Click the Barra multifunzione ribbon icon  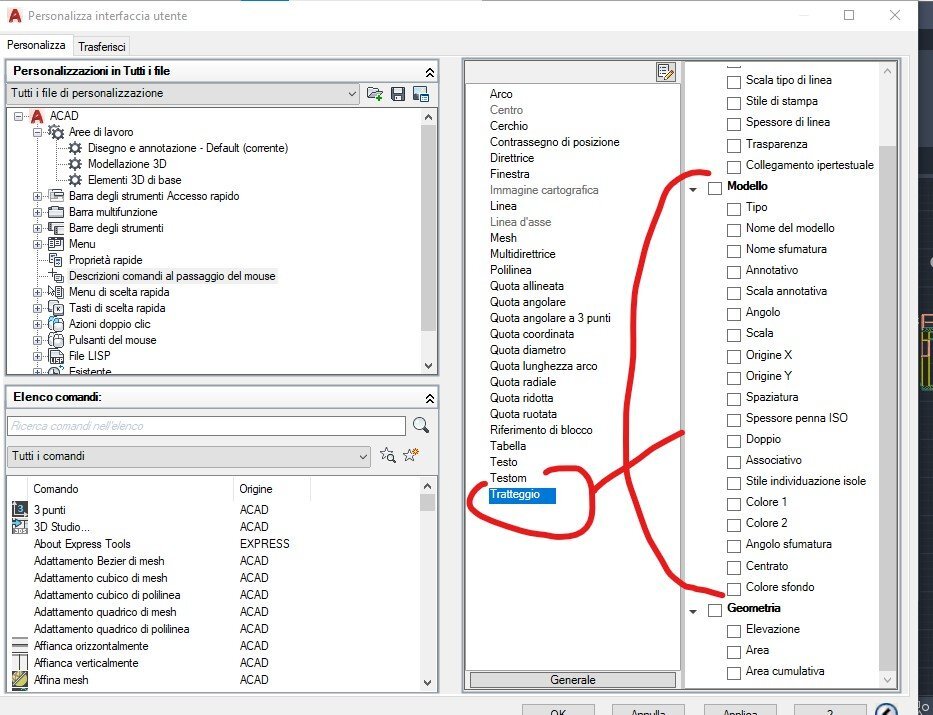(x=56, y=212)
